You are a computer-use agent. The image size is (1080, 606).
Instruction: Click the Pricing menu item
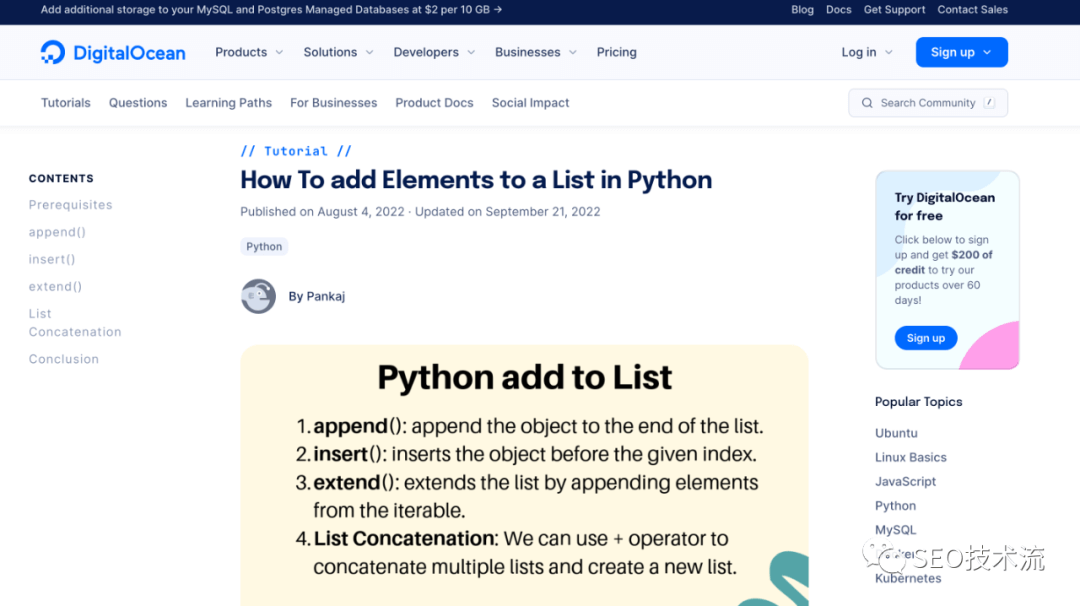tap(616, 52)
